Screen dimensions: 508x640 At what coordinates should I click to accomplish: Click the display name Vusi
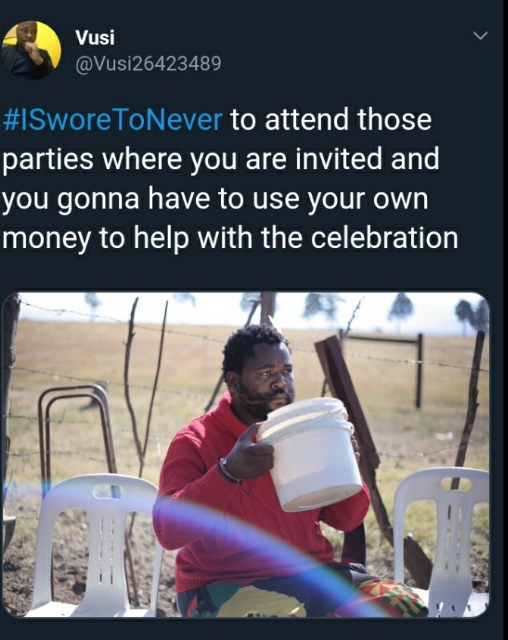tap(95, 38)
